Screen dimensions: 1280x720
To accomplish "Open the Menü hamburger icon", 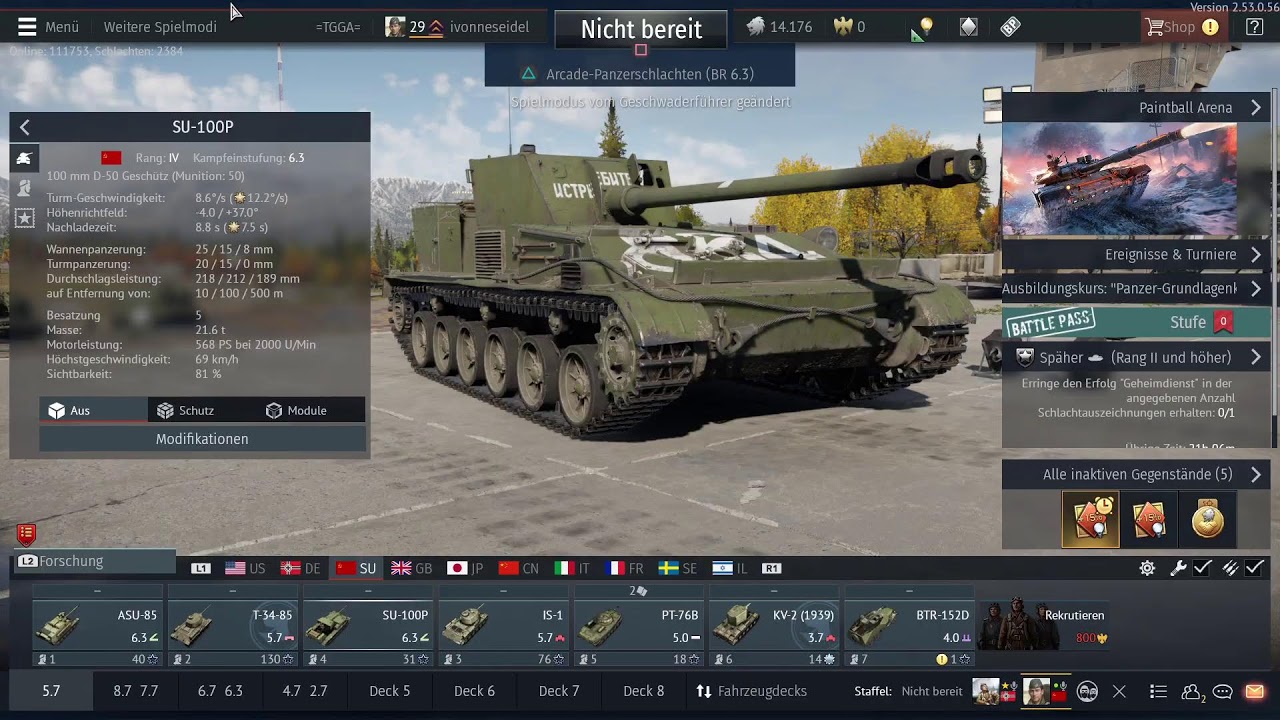I will [x=27, y=27].
